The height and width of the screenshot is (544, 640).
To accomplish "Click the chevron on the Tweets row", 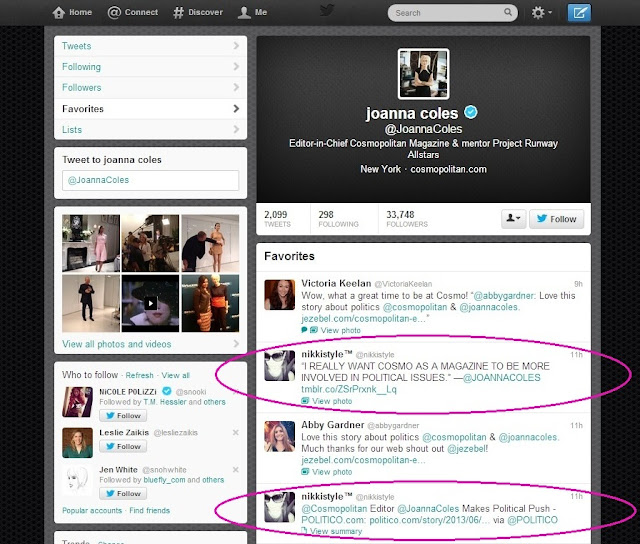I will 236,45.
